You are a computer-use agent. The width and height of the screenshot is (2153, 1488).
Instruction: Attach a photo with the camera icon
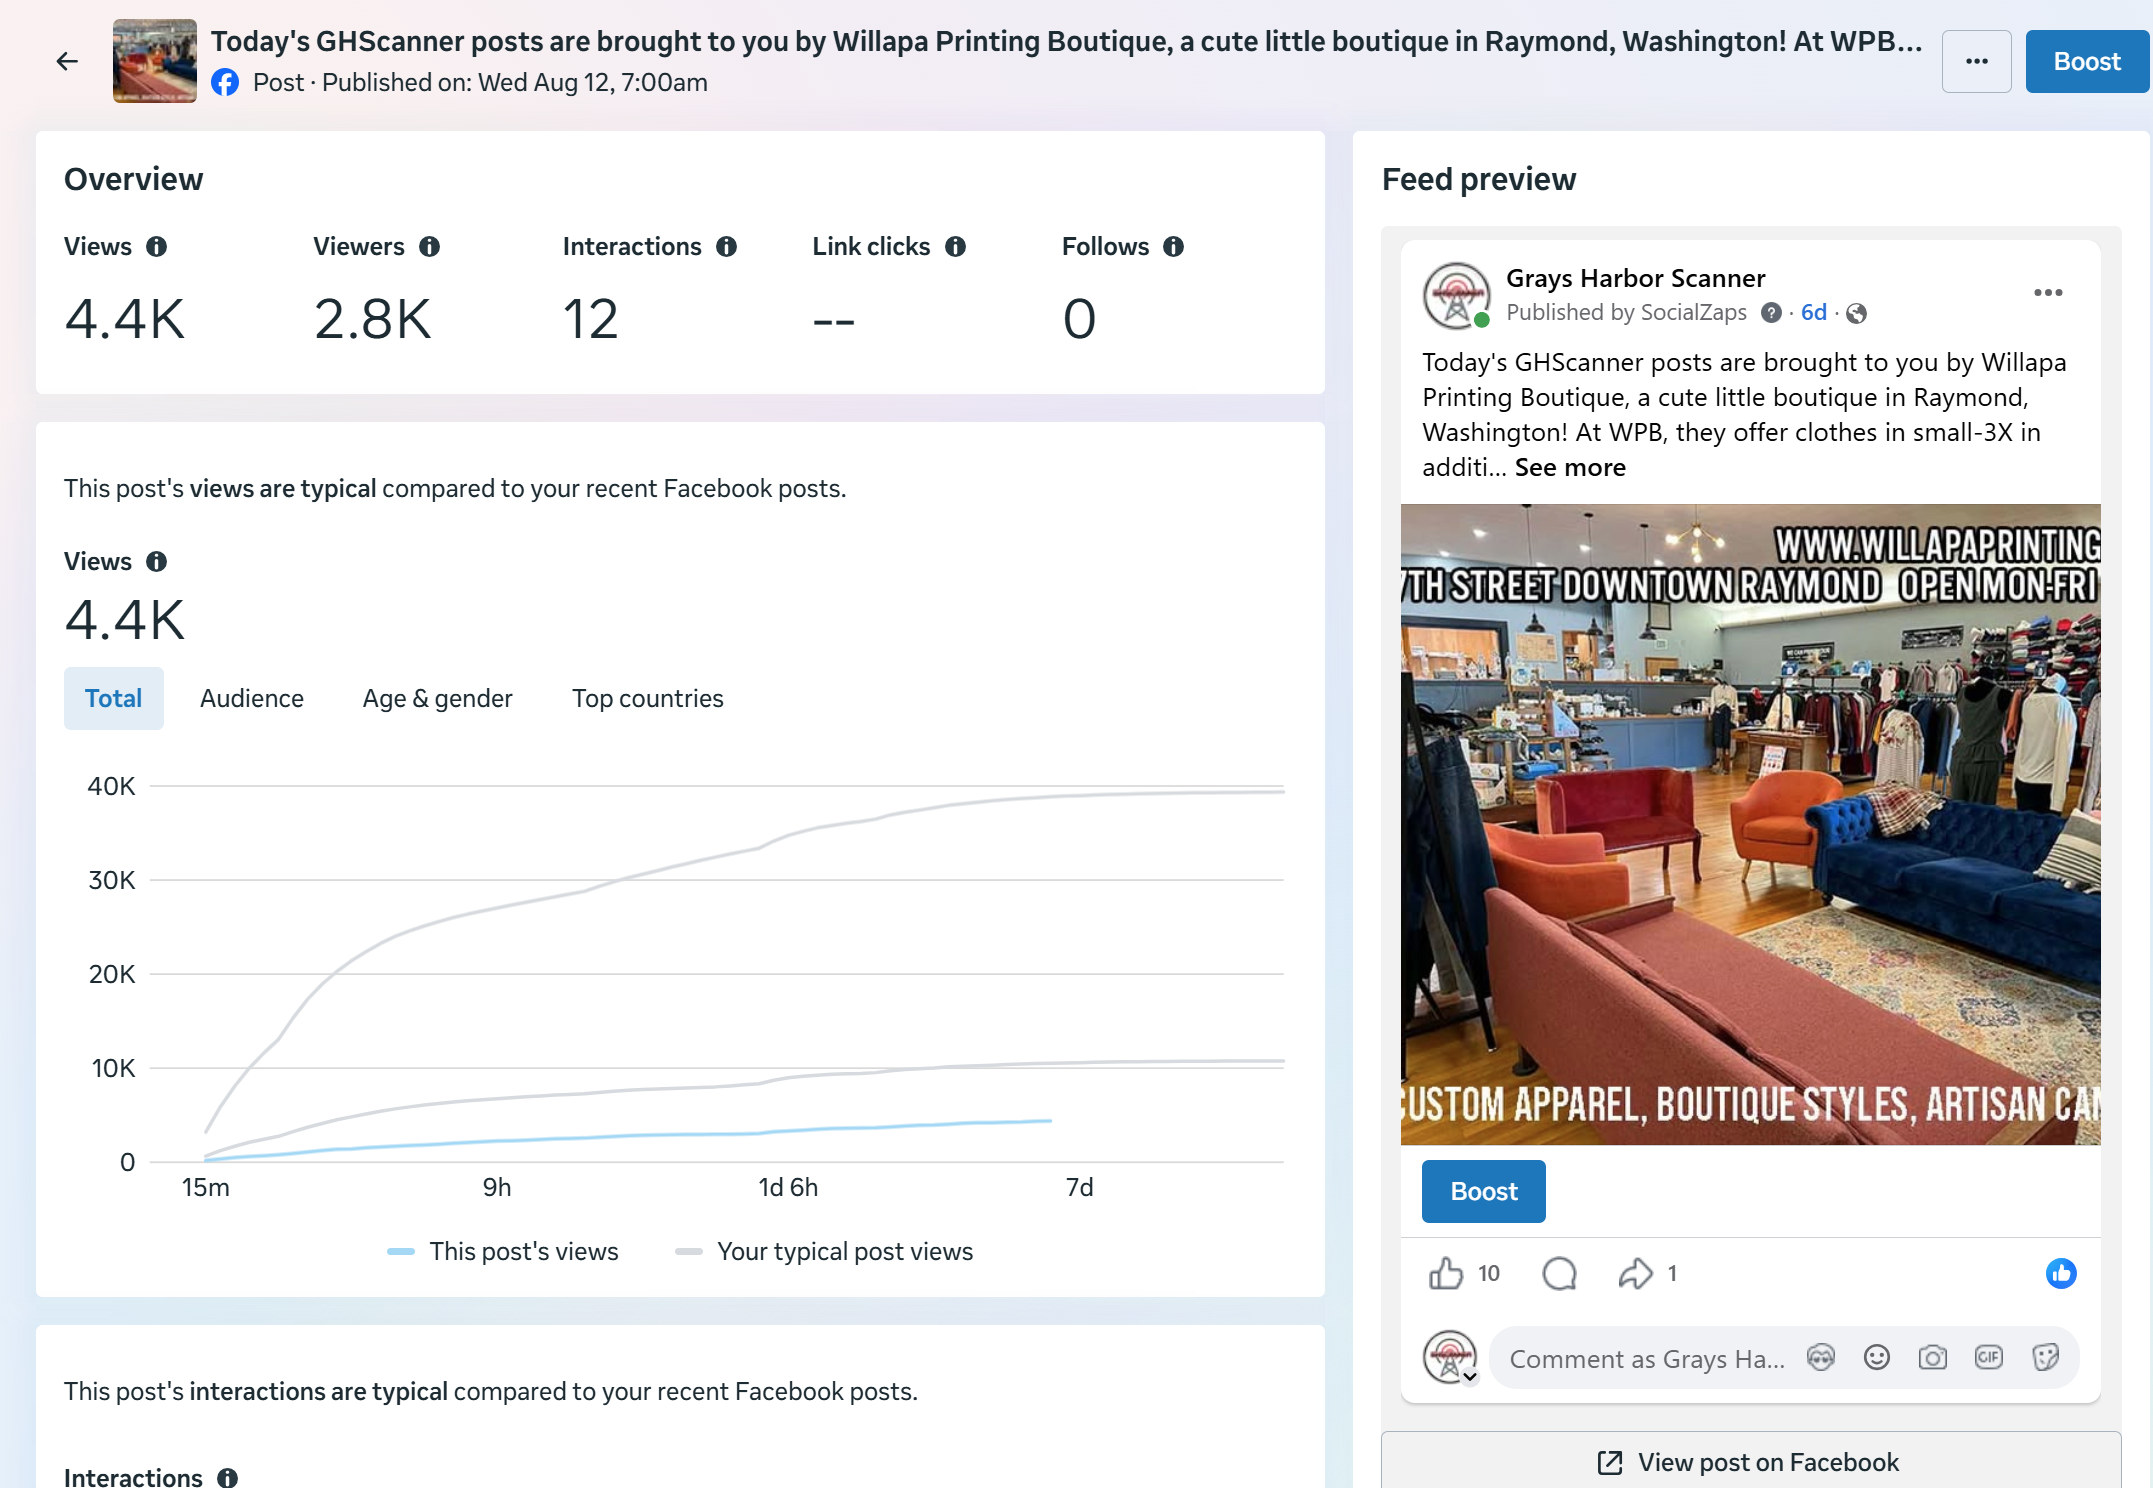point(1933,1357)
